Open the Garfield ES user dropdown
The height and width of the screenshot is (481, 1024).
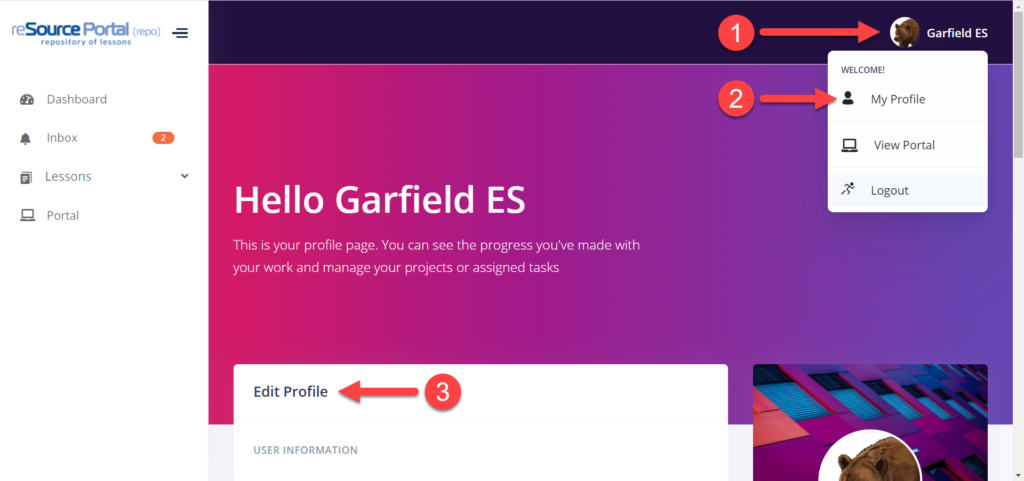coord(956,33)
